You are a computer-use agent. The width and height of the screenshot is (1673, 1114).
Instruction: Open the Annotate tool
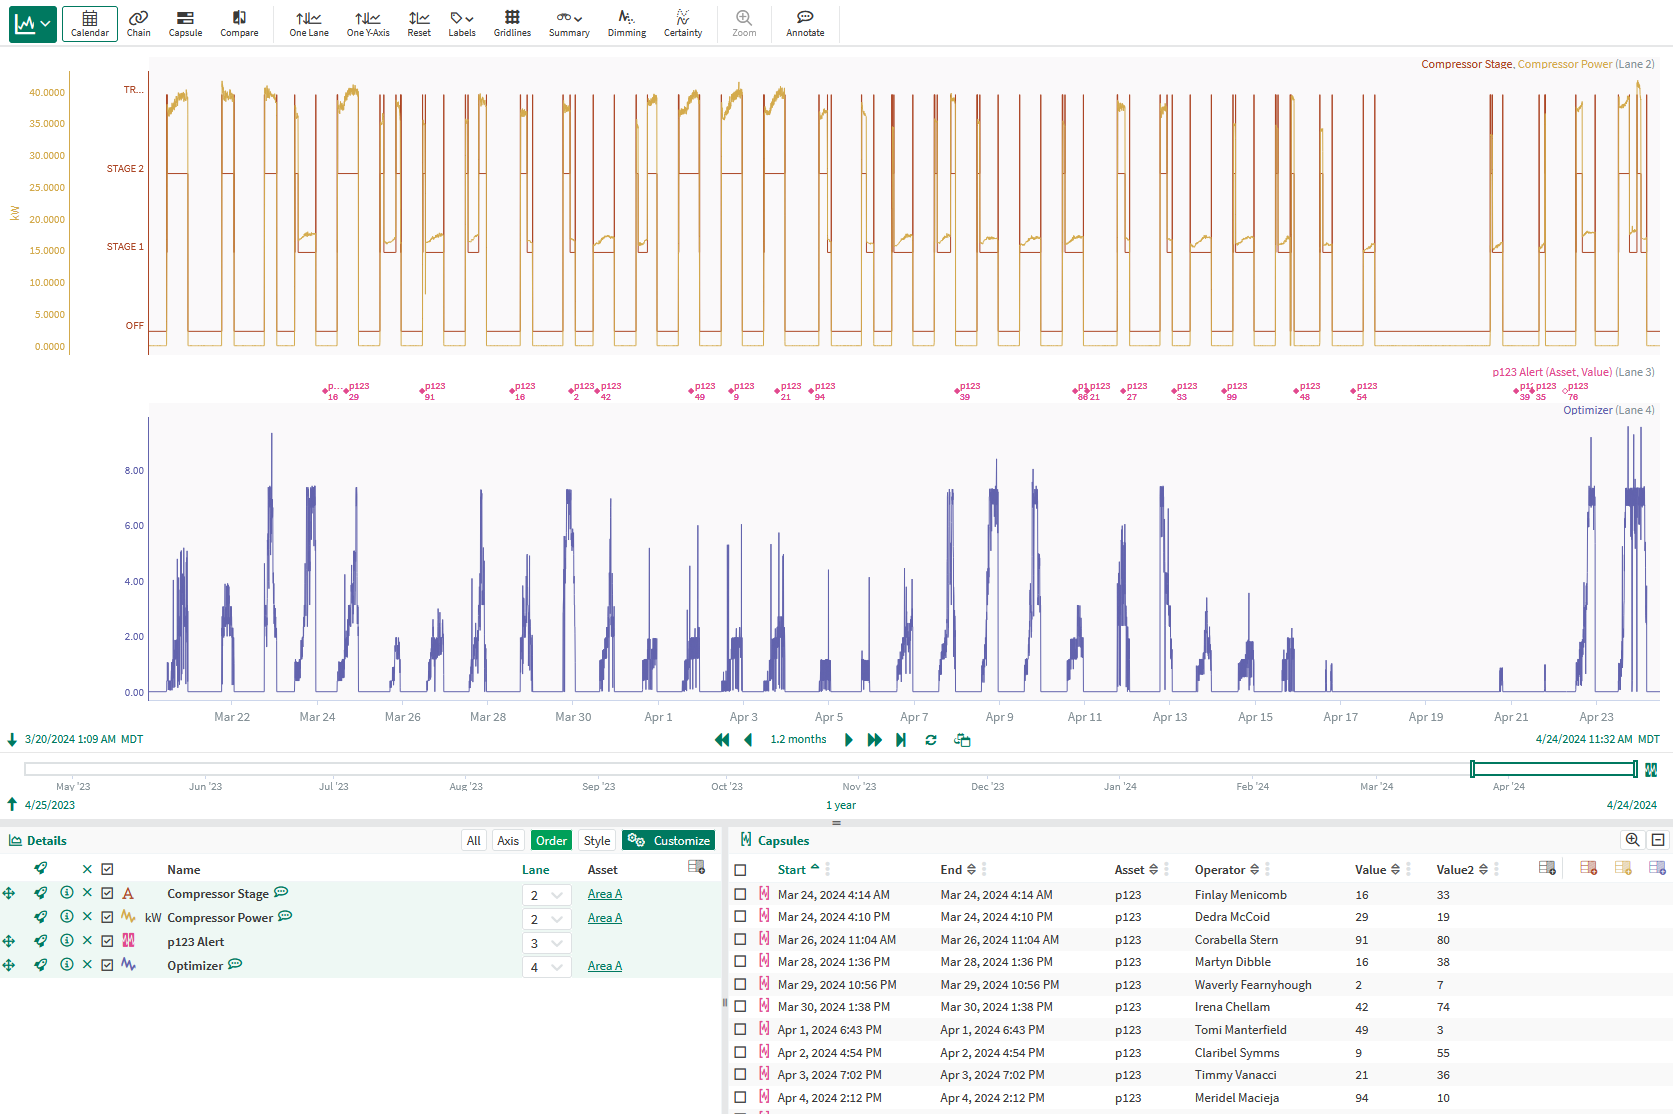[x=805, y=23]
